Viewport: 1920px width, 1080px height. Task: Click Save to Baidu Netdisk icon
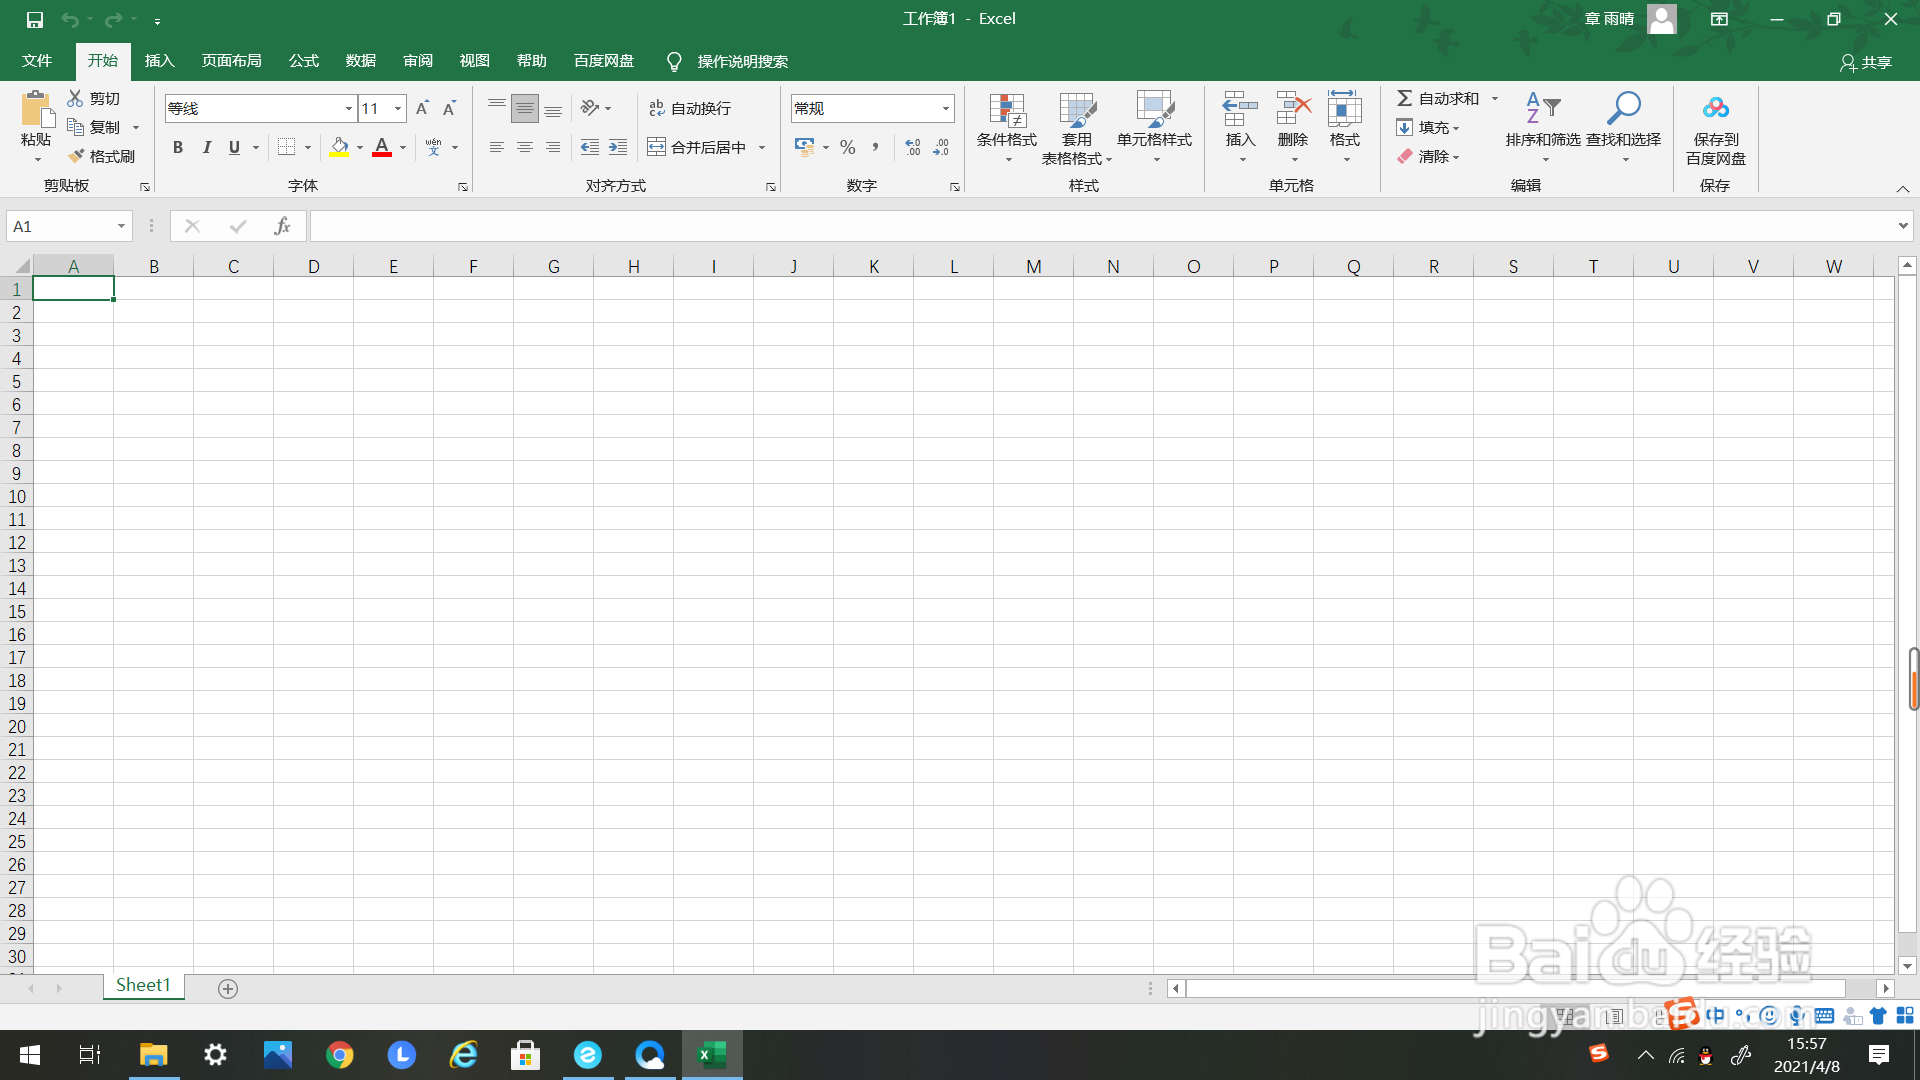click(1715, 107)
